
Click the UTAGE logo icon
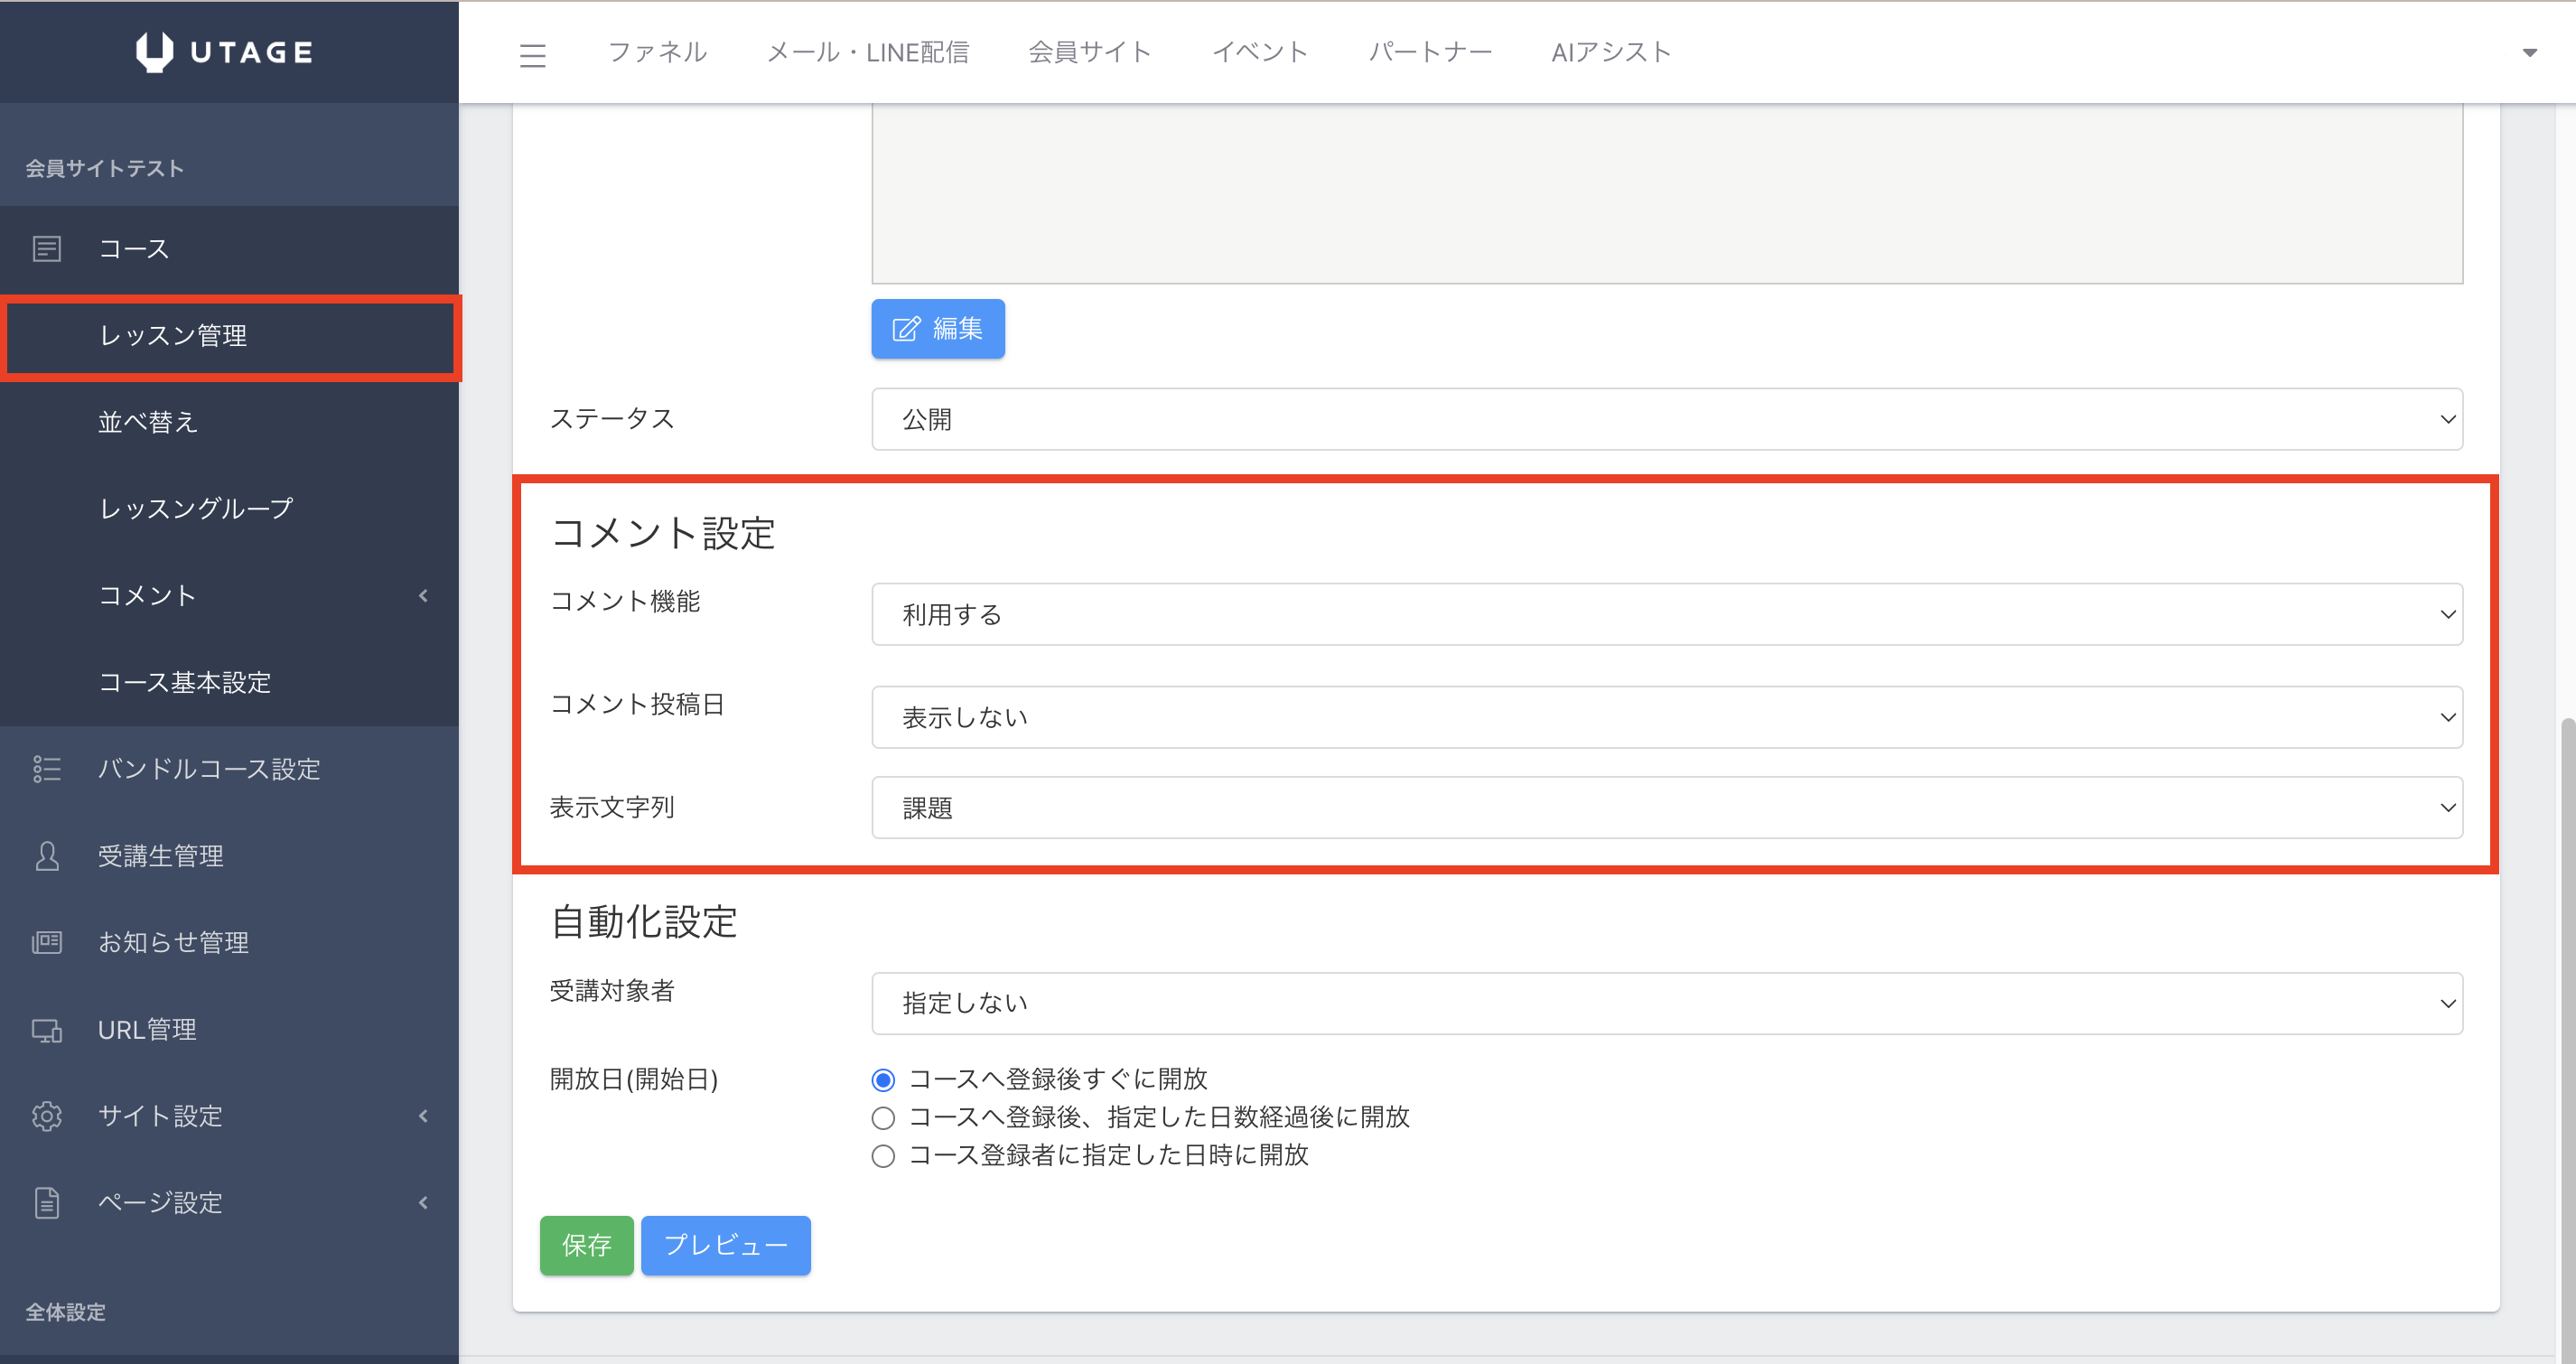[154, 52]
